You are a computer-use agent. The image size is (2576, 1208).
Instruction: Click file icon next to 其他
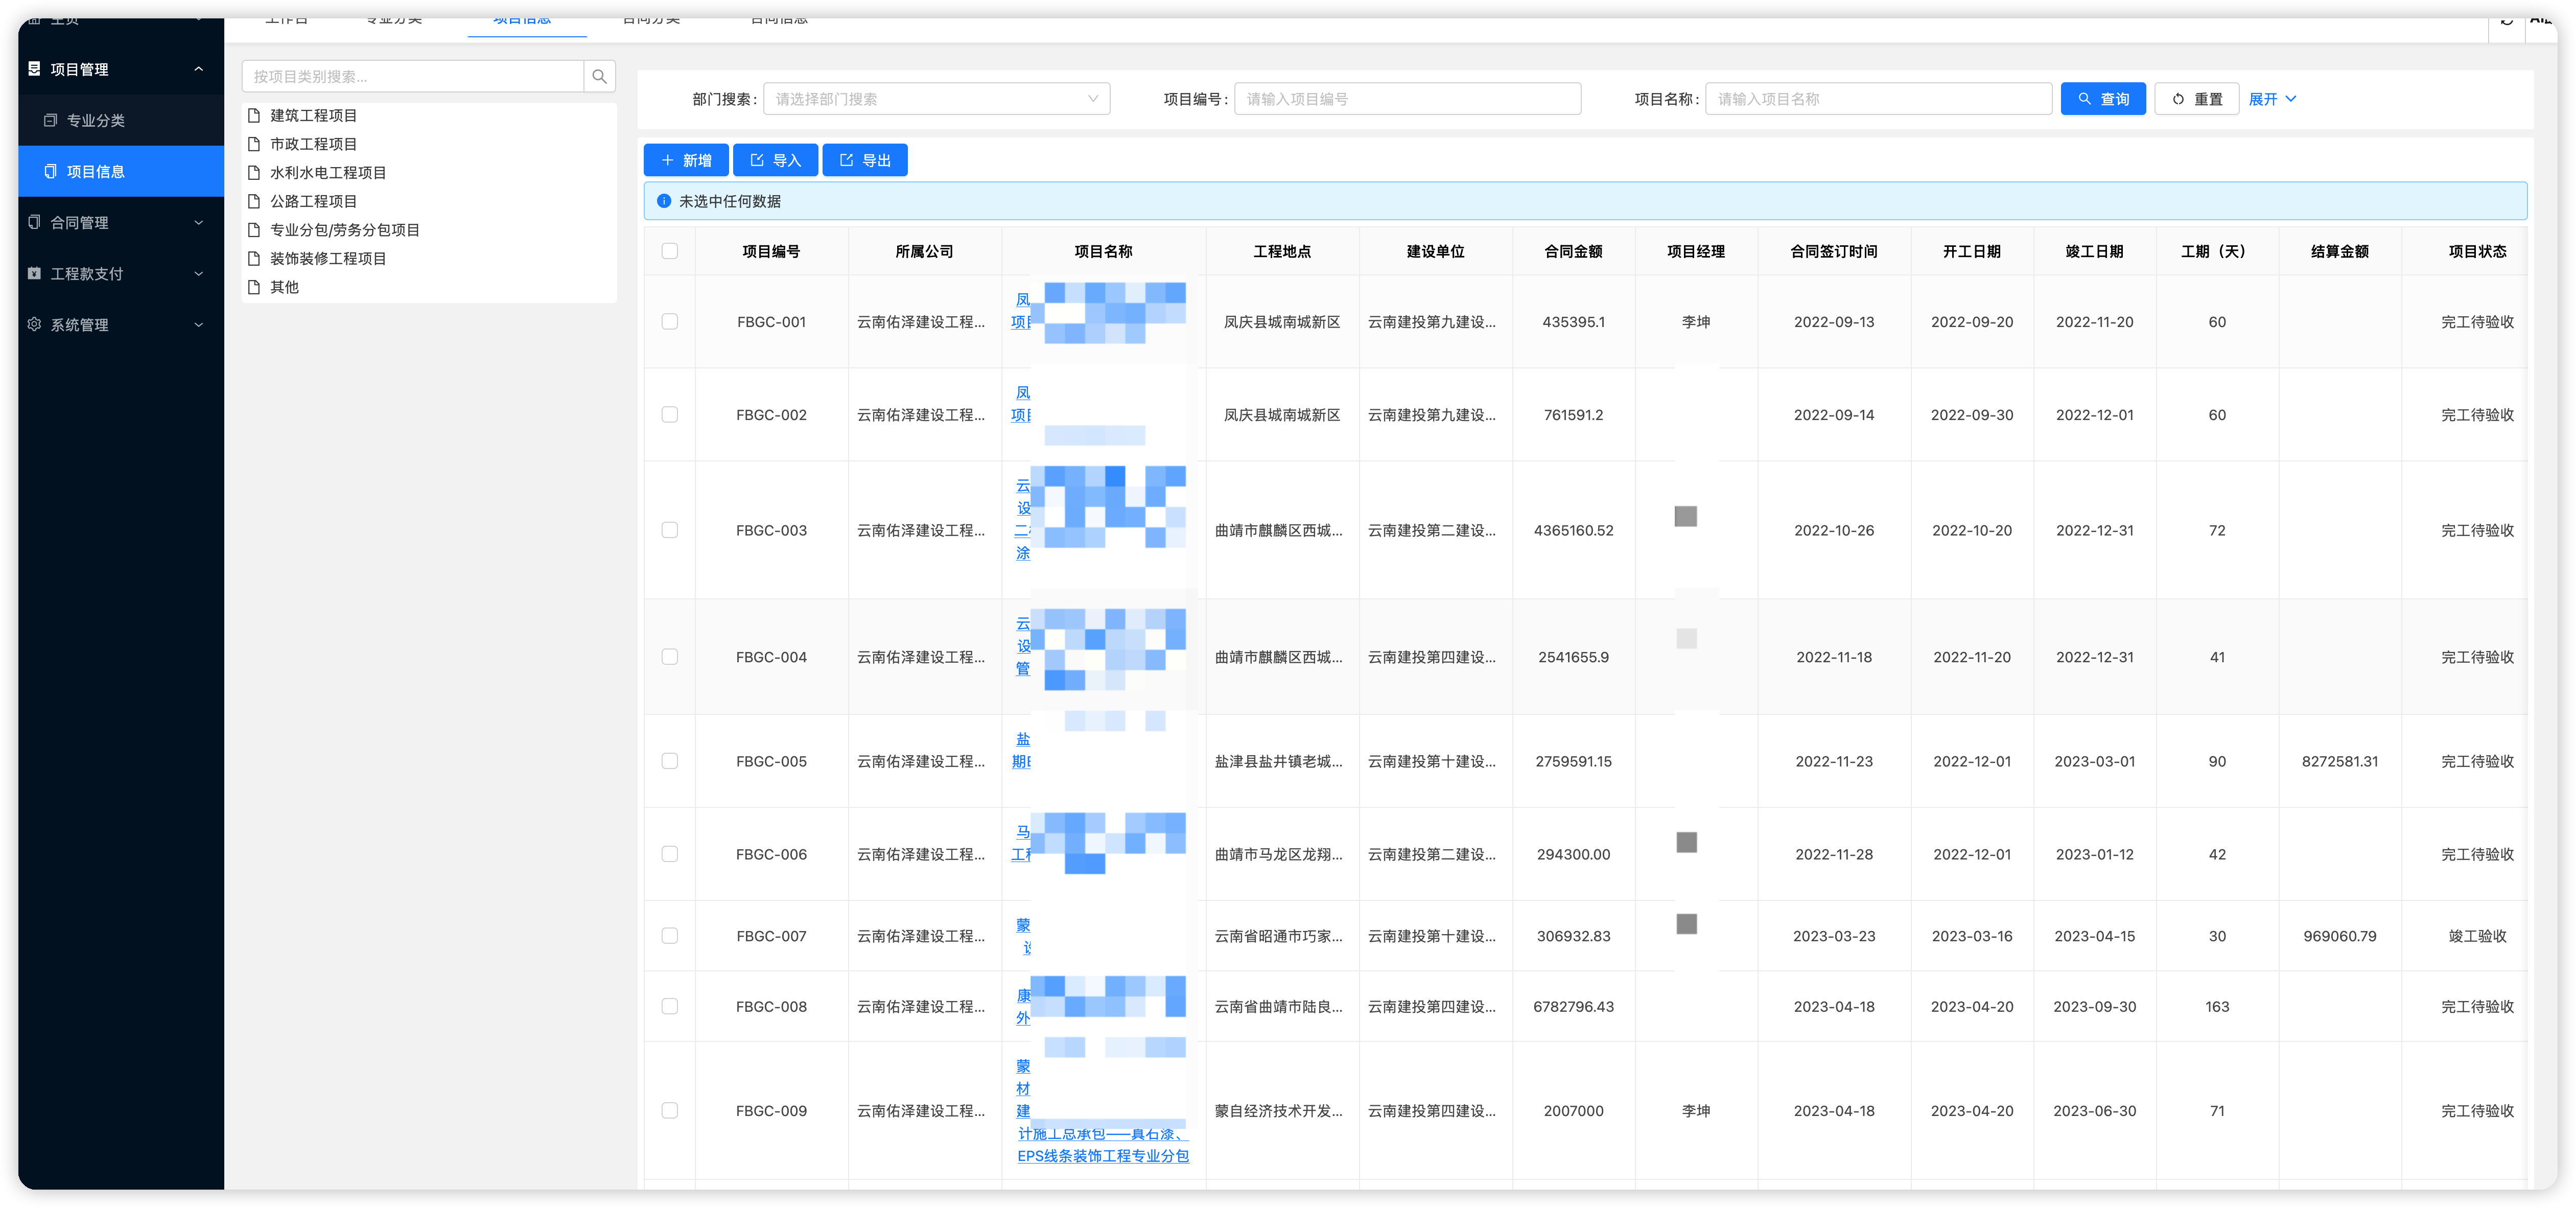click(x=254, y=287)
